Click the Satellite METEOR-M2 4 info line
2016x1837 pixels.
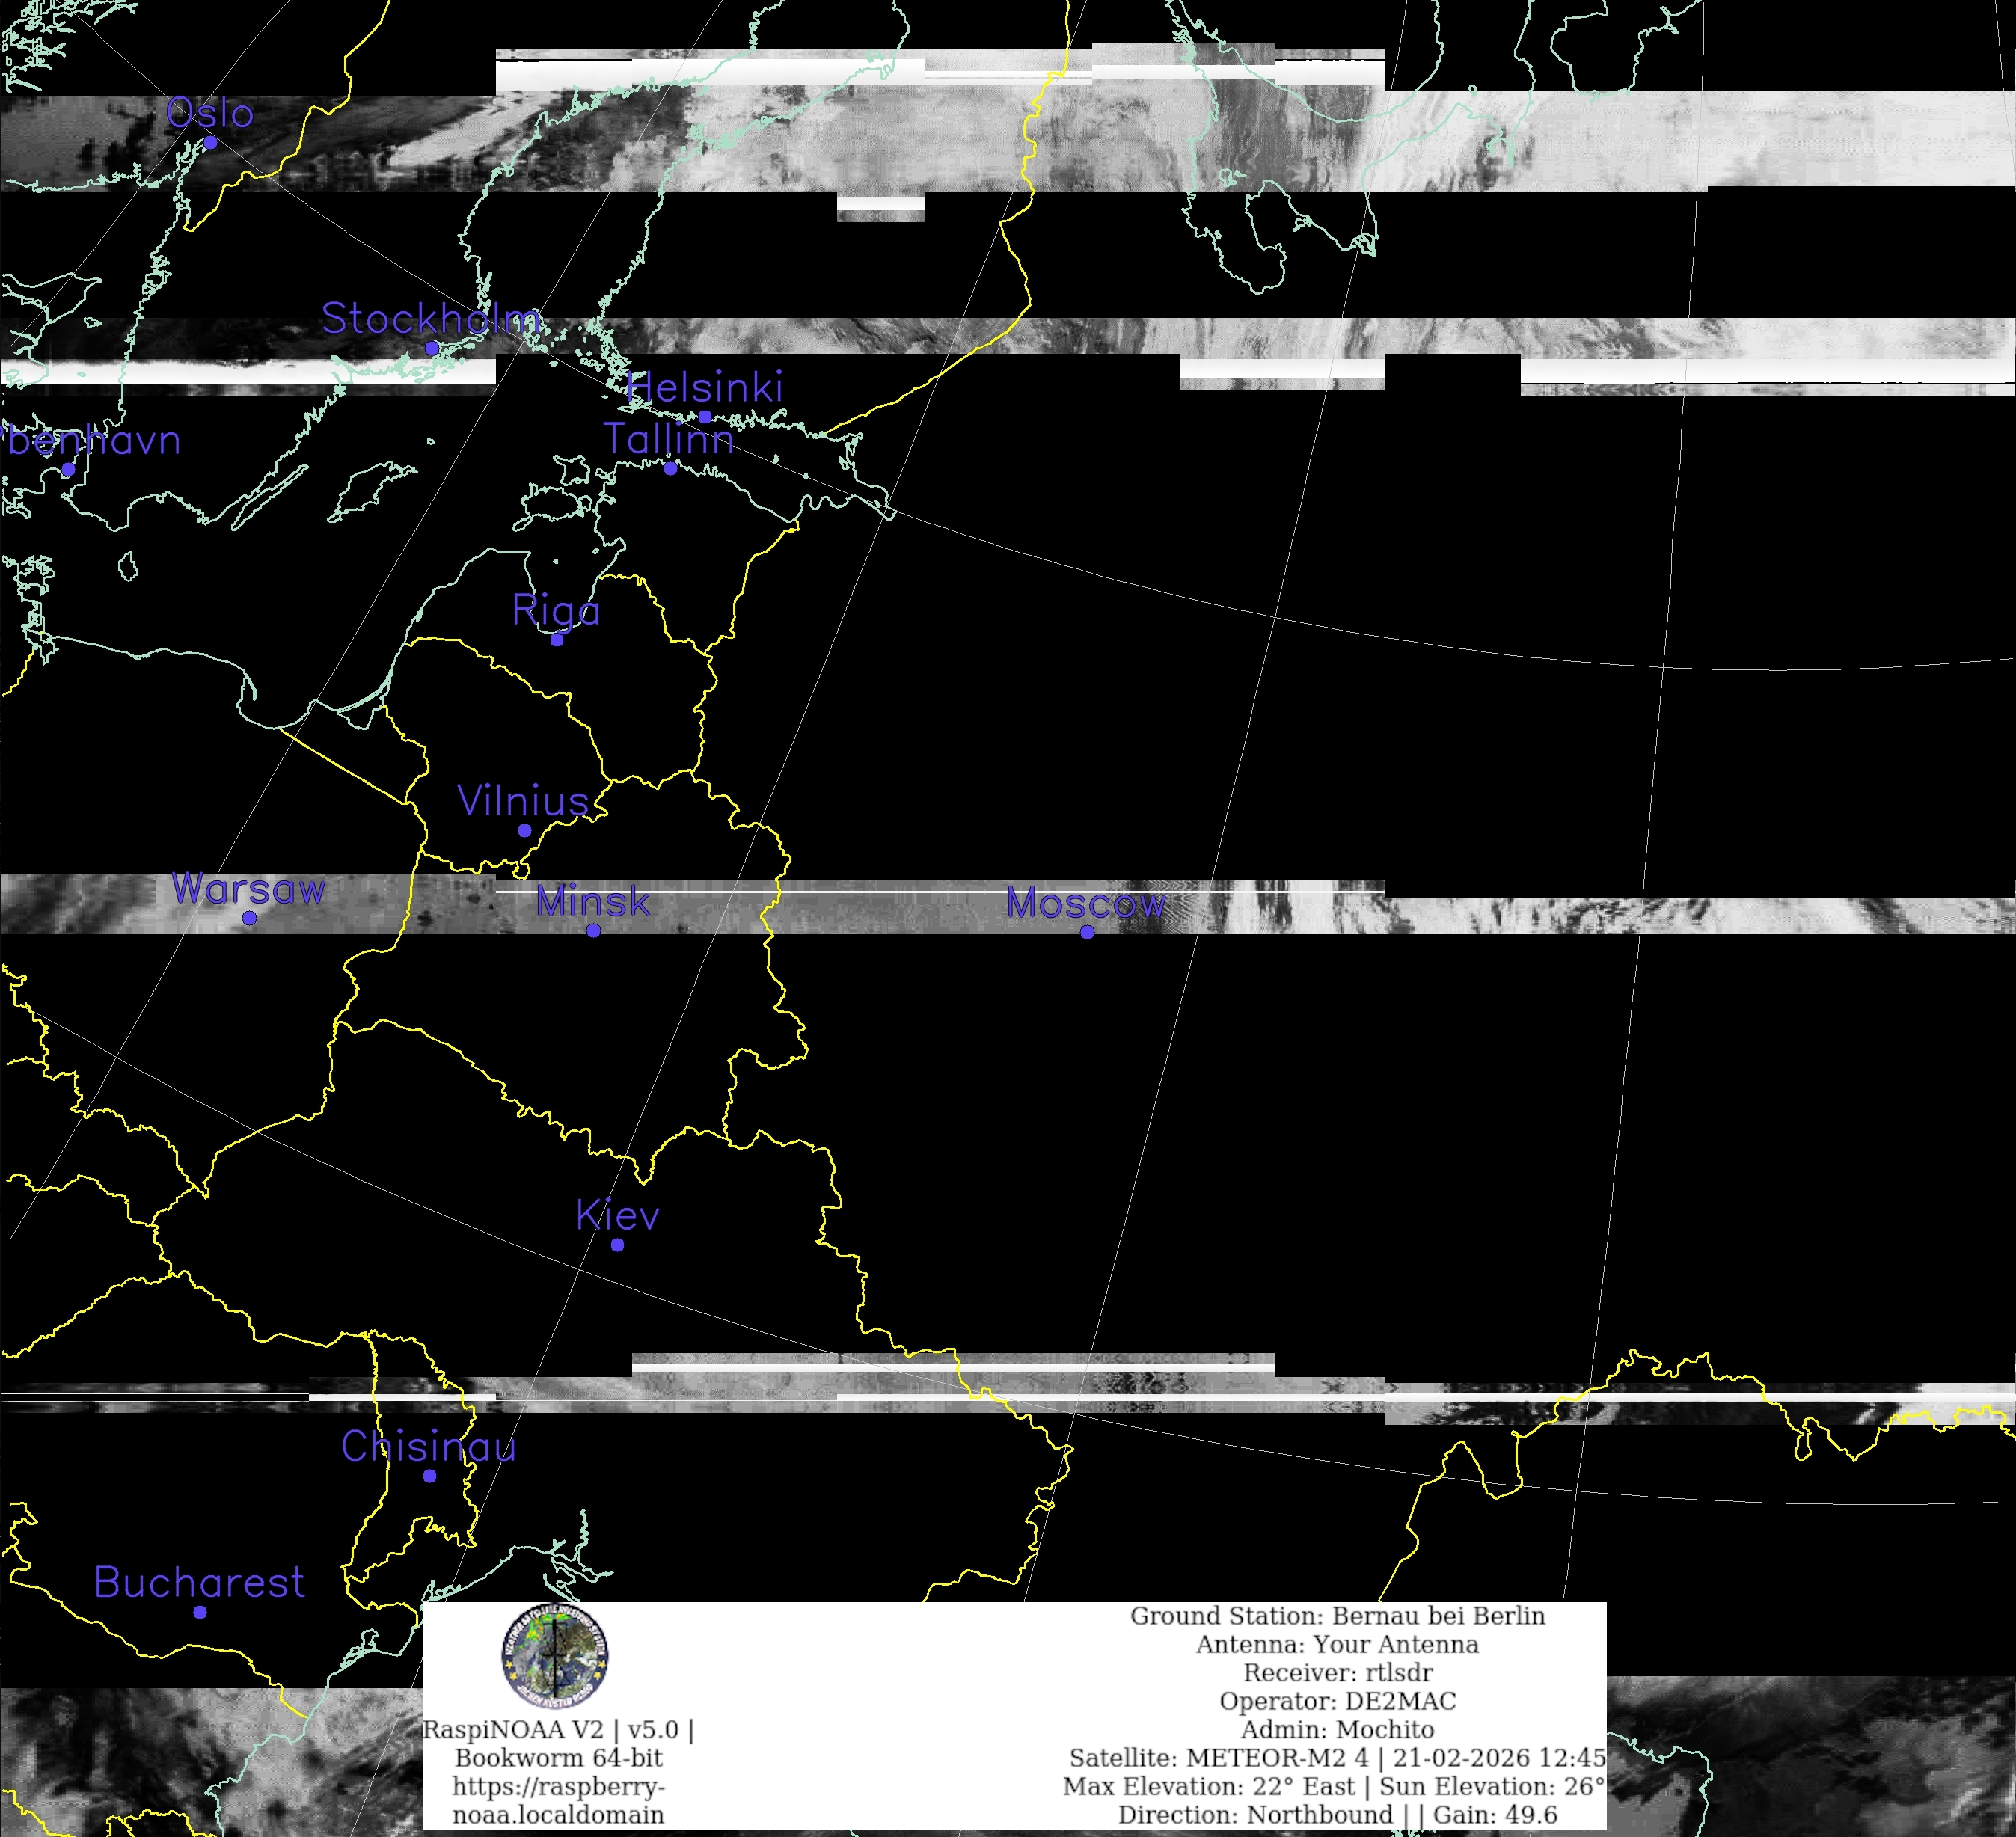[1337, 1758]
